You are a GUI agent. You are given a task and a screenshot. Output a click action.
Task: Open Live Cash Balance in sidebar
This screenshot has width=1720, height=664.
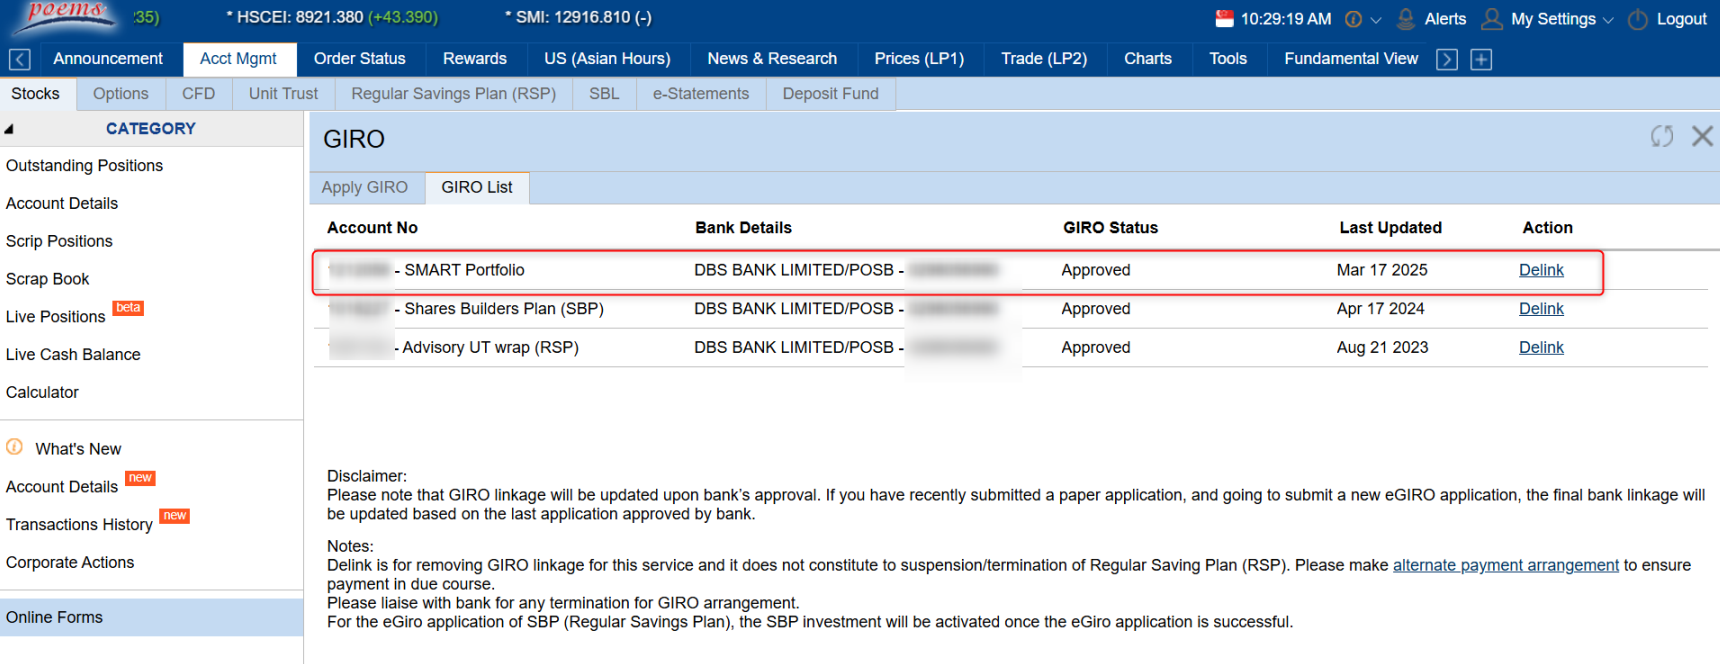tap(73, 355)
